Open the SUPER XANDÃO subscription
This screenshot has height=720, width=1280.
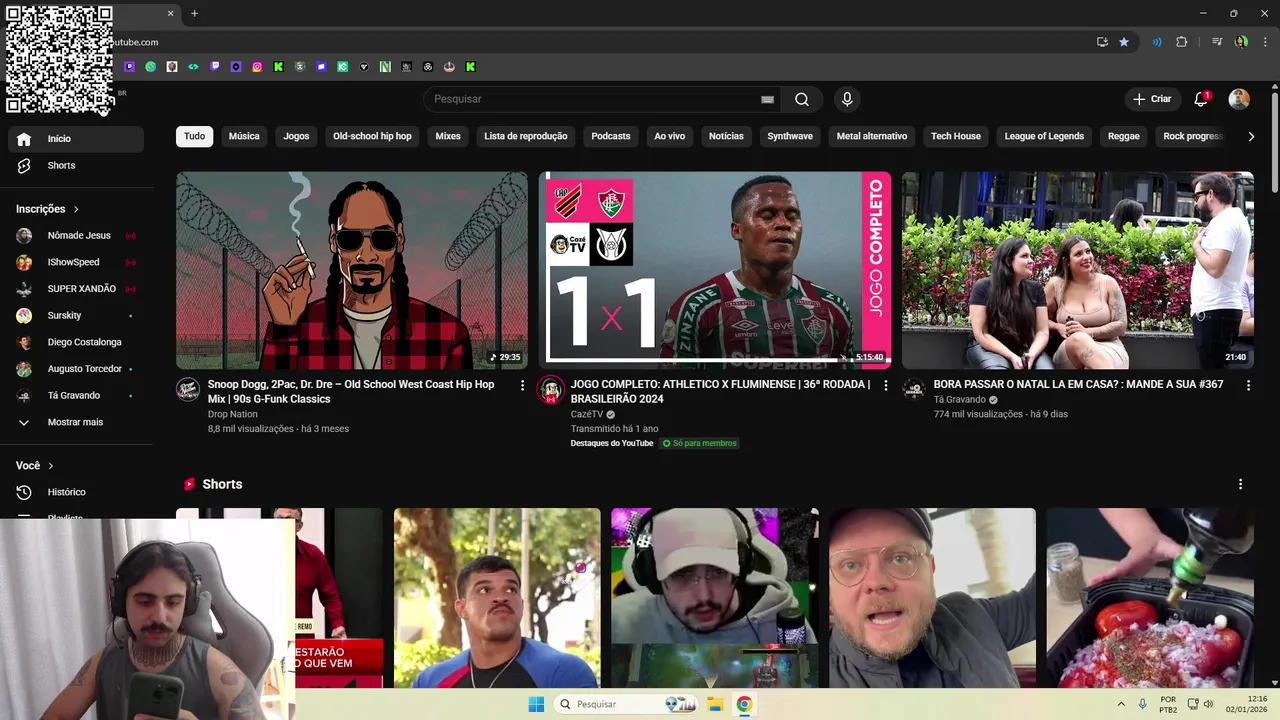click(76, 289)
